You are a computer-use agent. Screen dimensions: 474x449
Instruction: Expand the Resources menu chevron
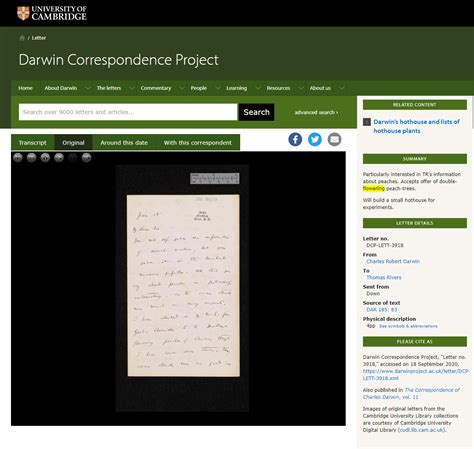(301, 88)
